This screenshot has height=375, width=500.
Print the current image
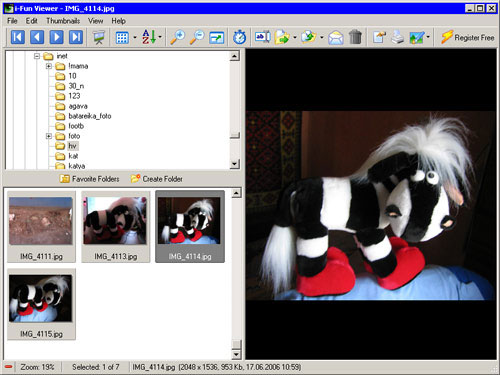(x=397, y=37)
